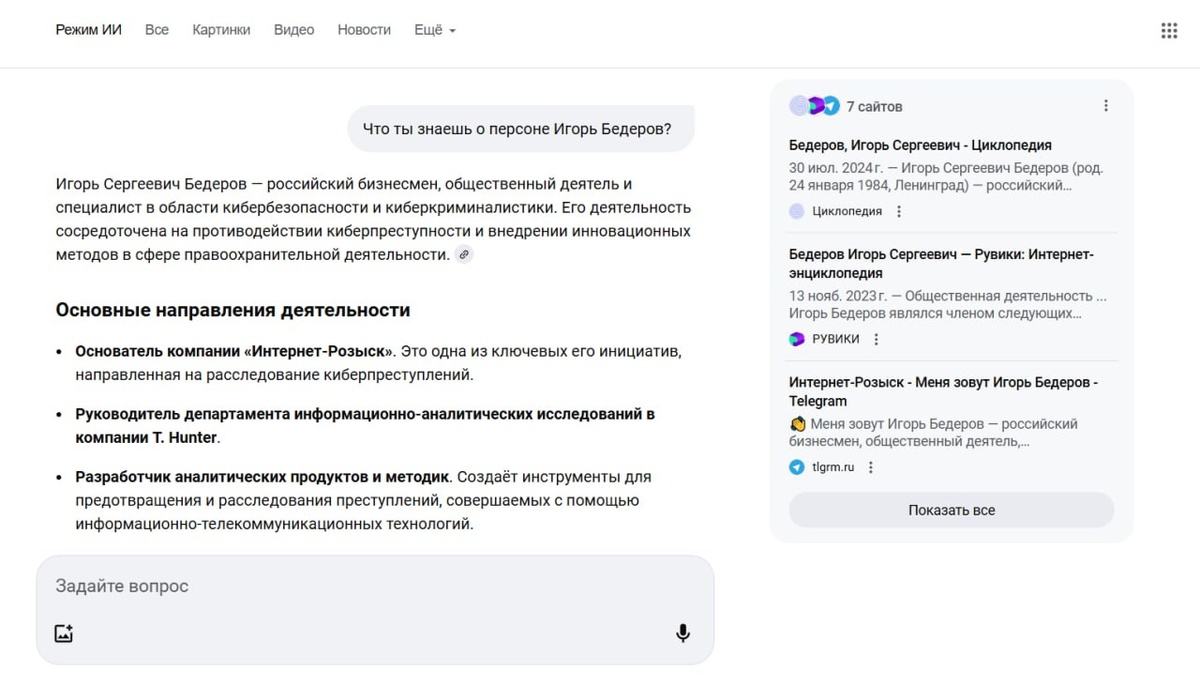Click the snippet dated 13 нояб. 2023 г.

pos(948,305)
